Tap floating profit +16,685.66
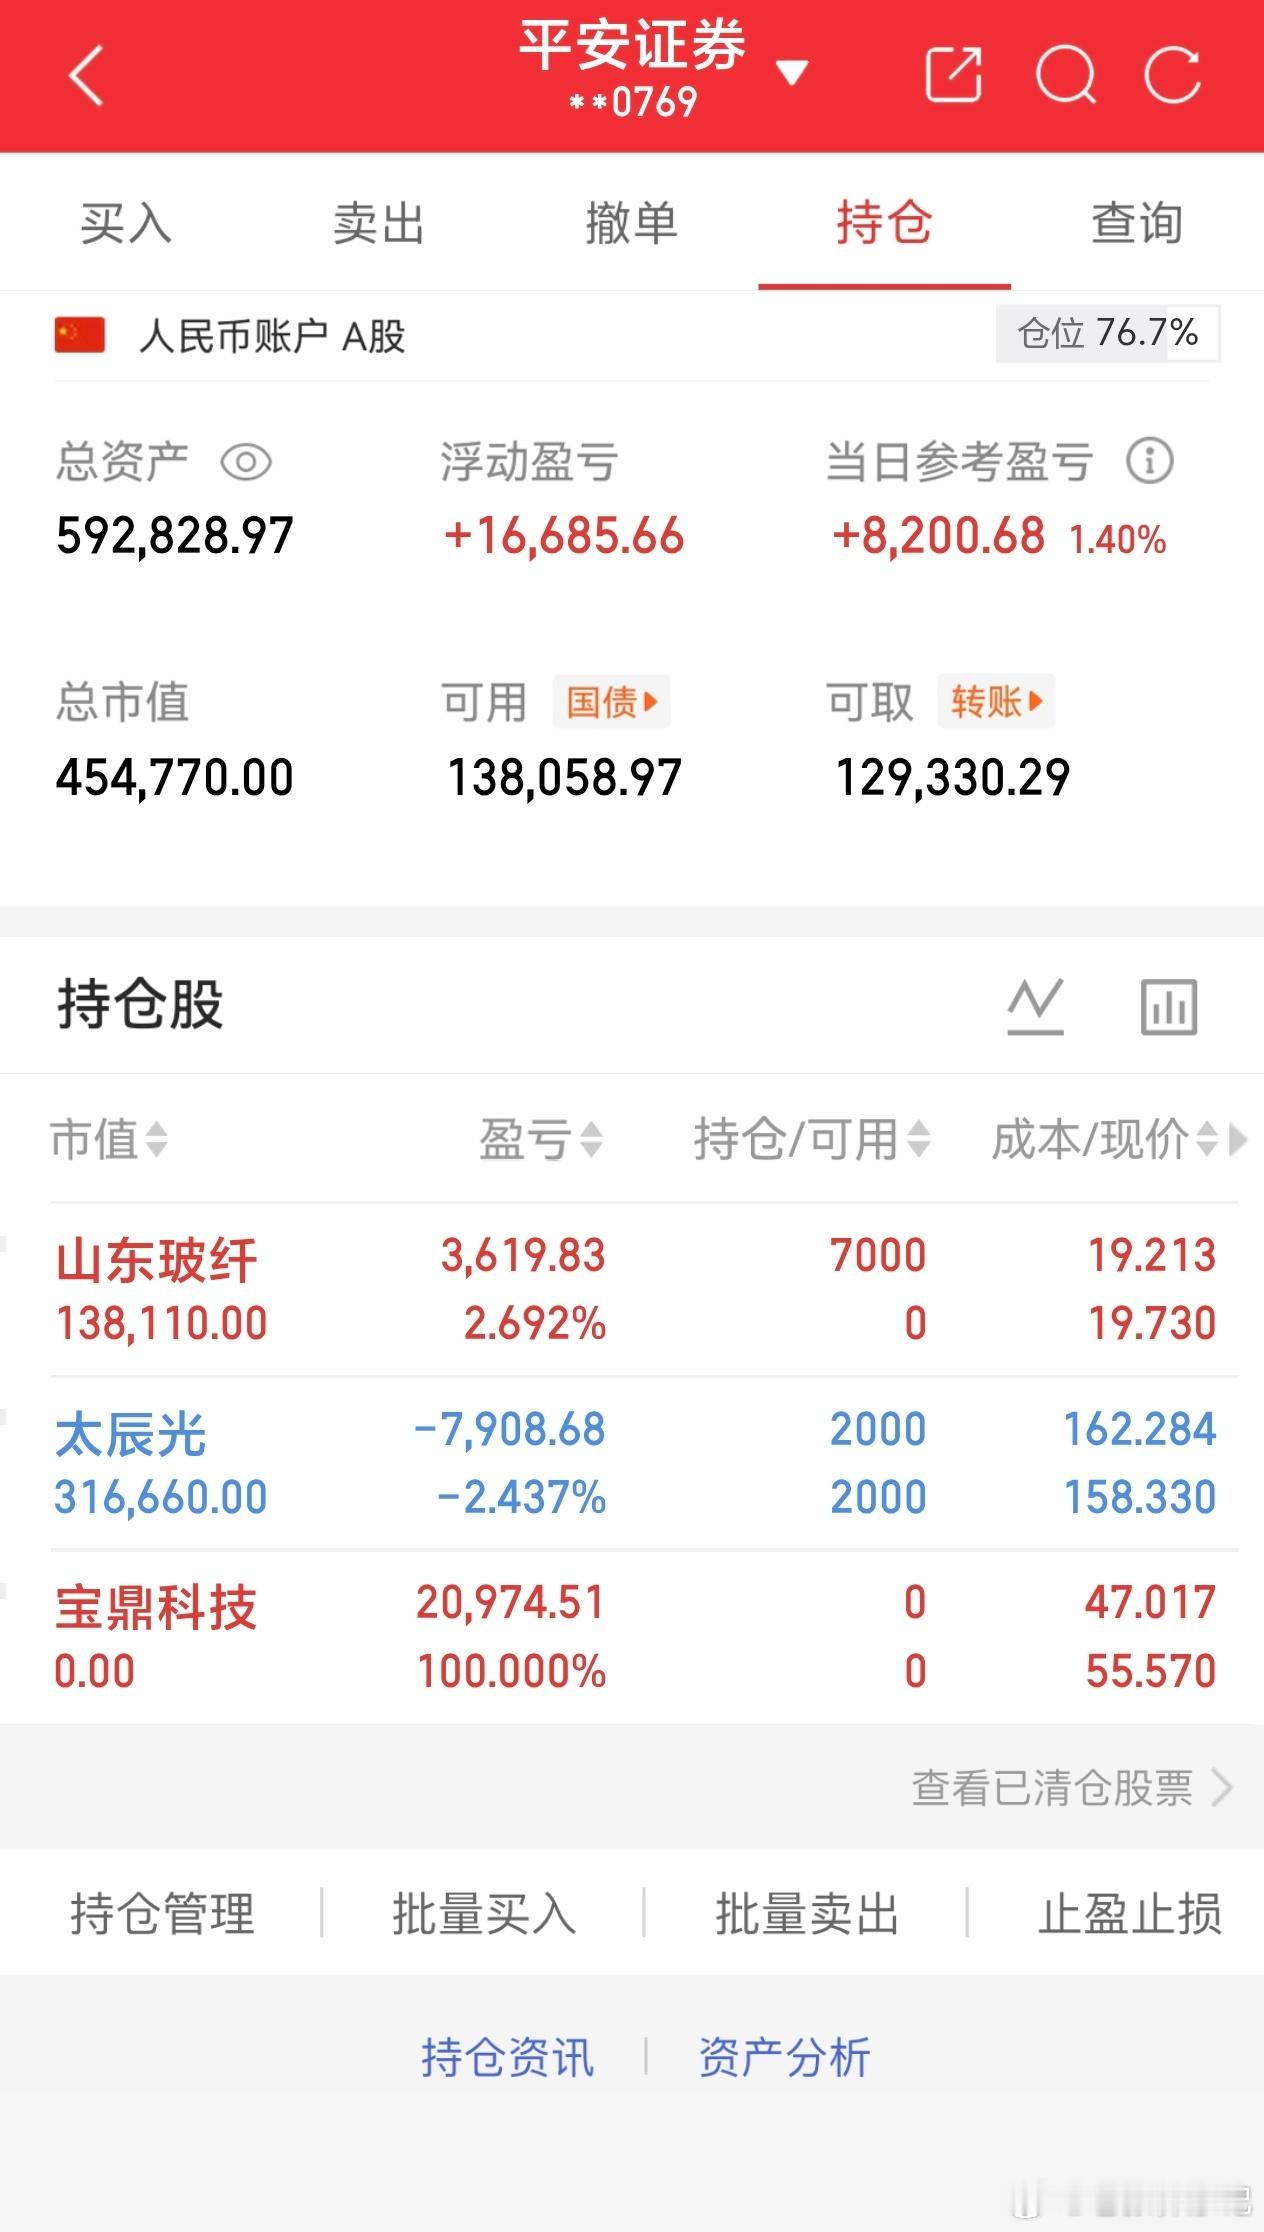The height and width of the screenshot is (2232, 1264). 564,535
